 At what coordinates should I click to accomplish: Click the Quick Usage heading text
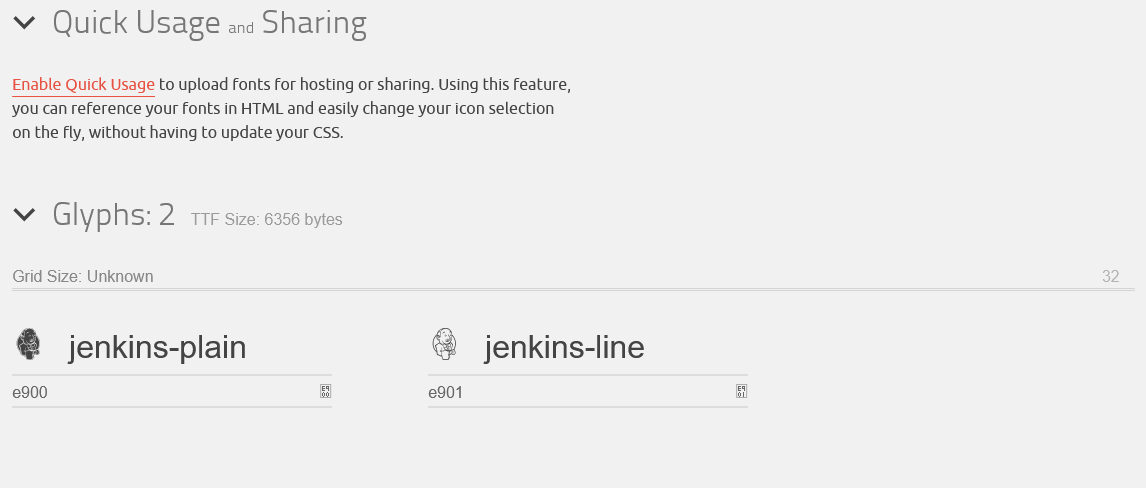[136, 23]
